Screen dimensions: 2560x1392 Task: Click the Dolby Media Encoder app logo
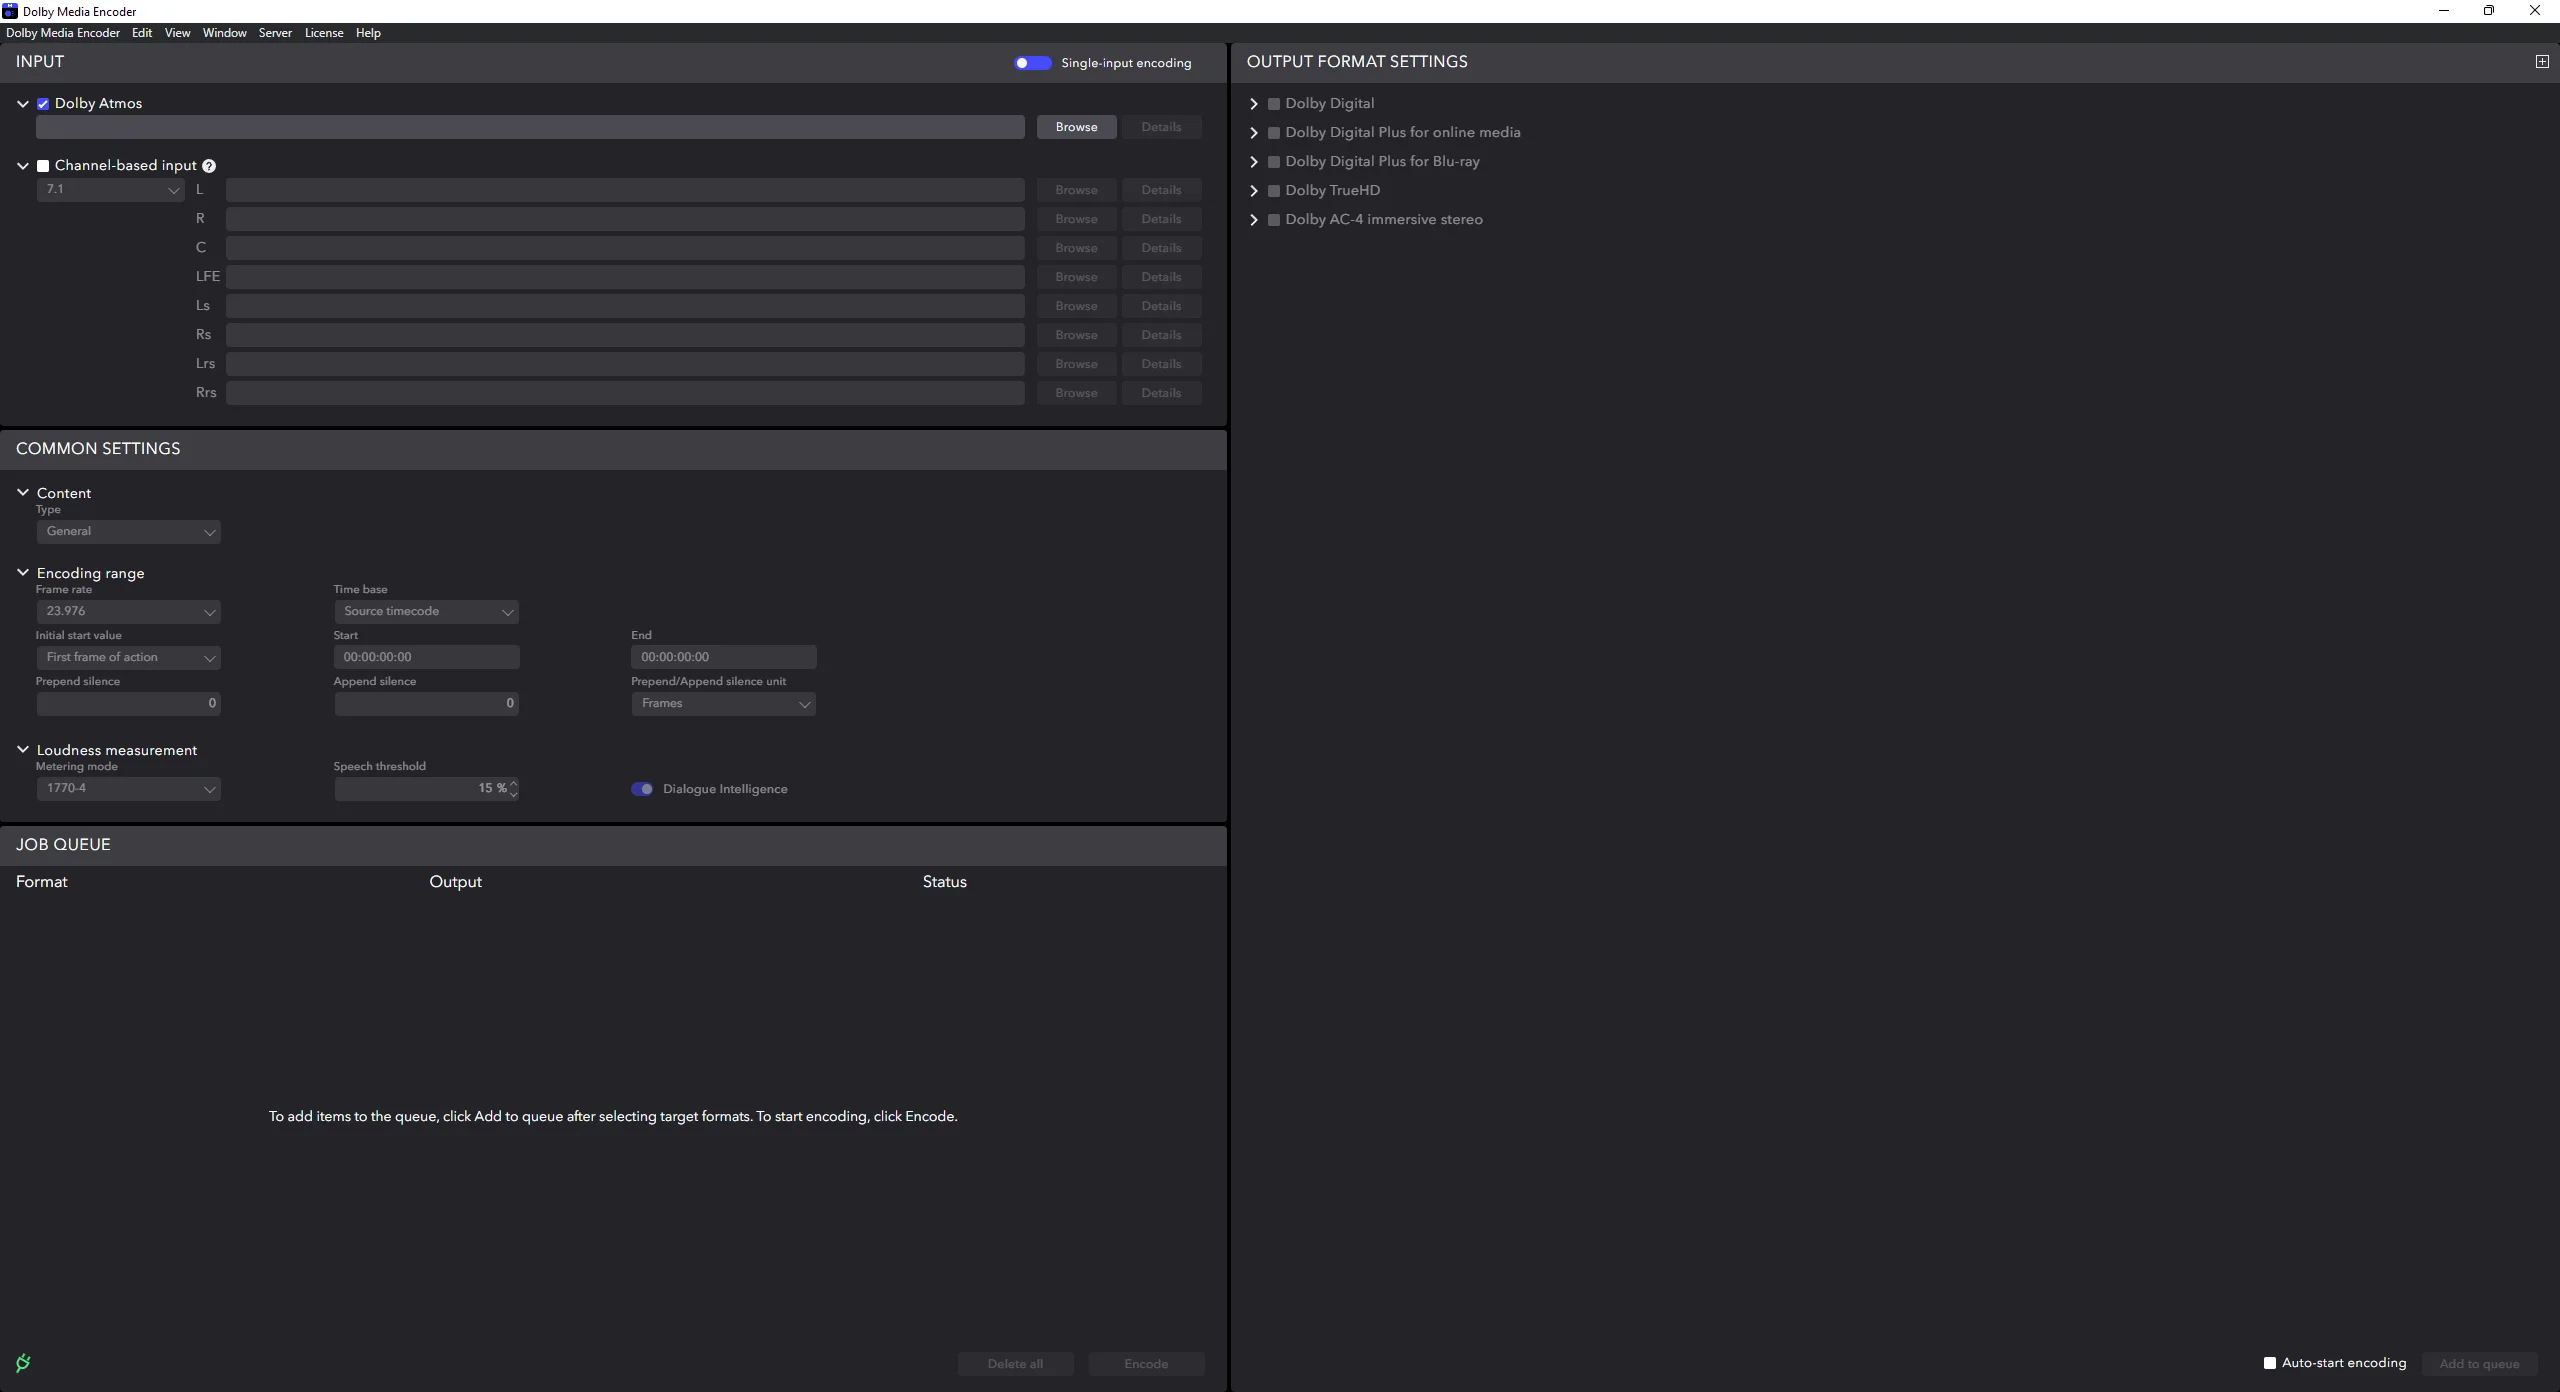pyautogui.click(x=10, y=11)
